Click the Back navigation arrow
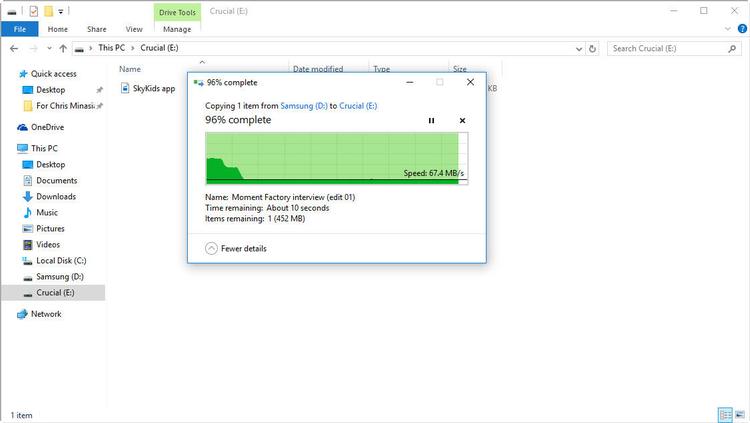 [x=15, y=48]
